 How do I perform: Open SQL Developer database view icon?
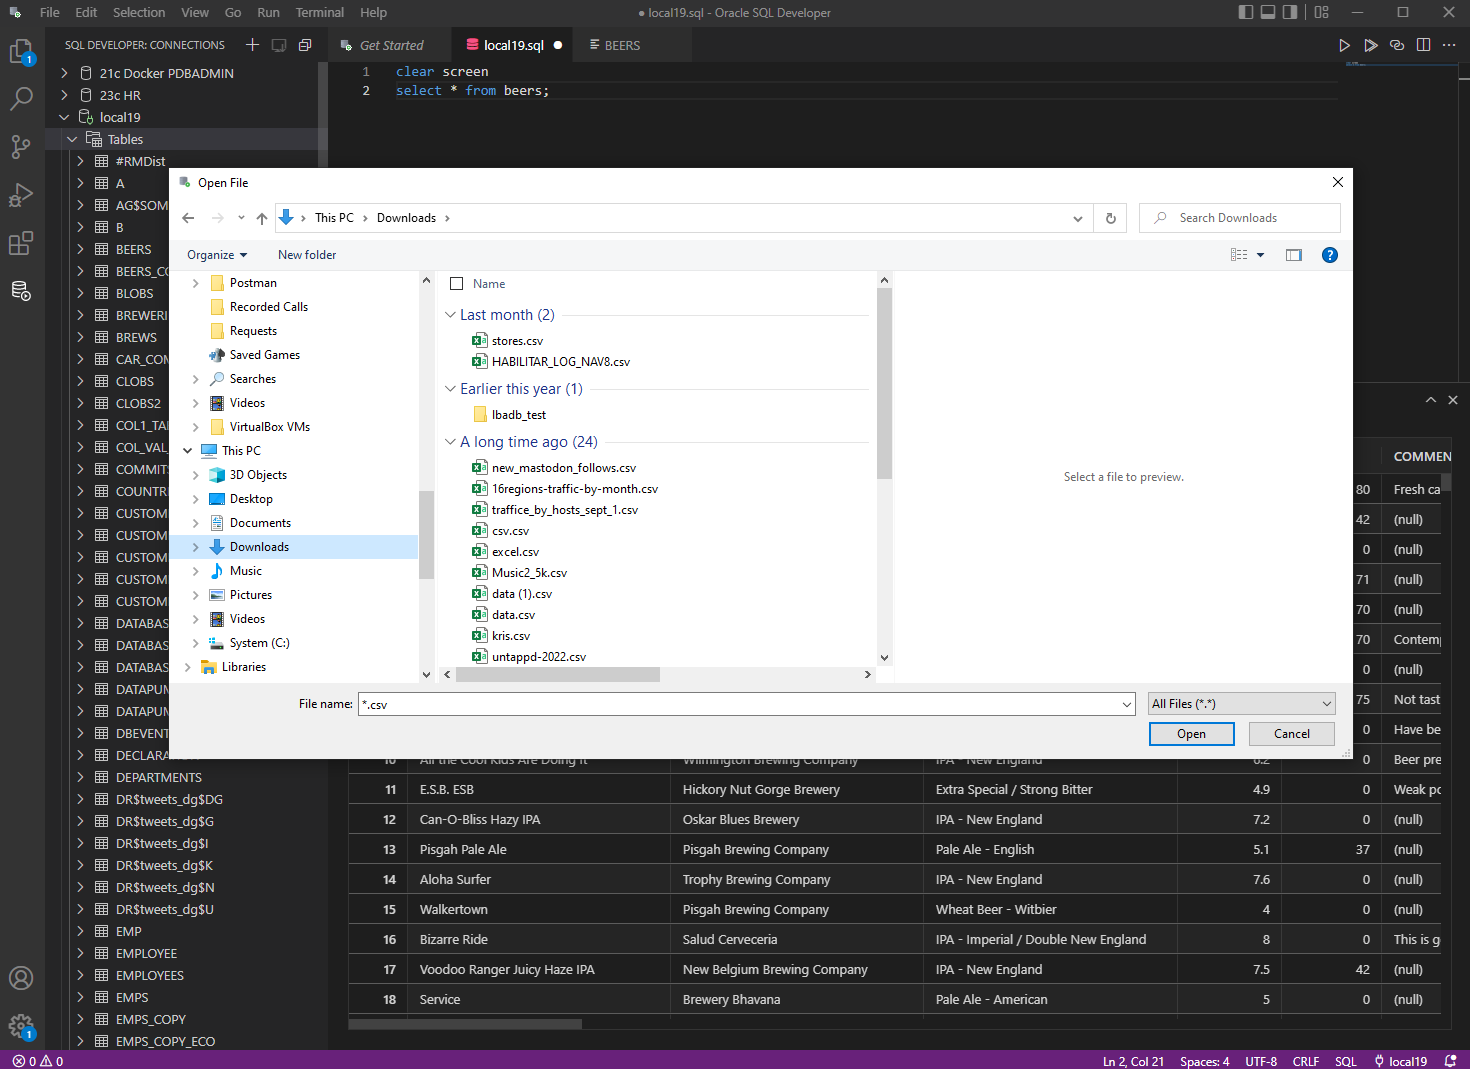pos(21,291)
